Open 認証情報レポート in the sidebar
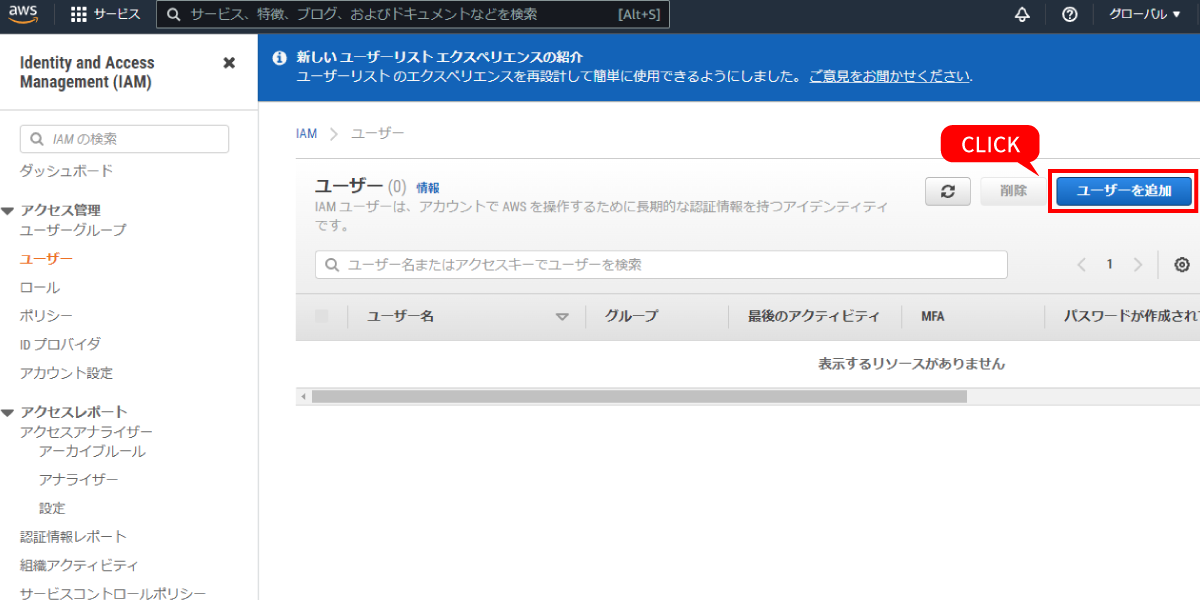 [x=73, y=537]
